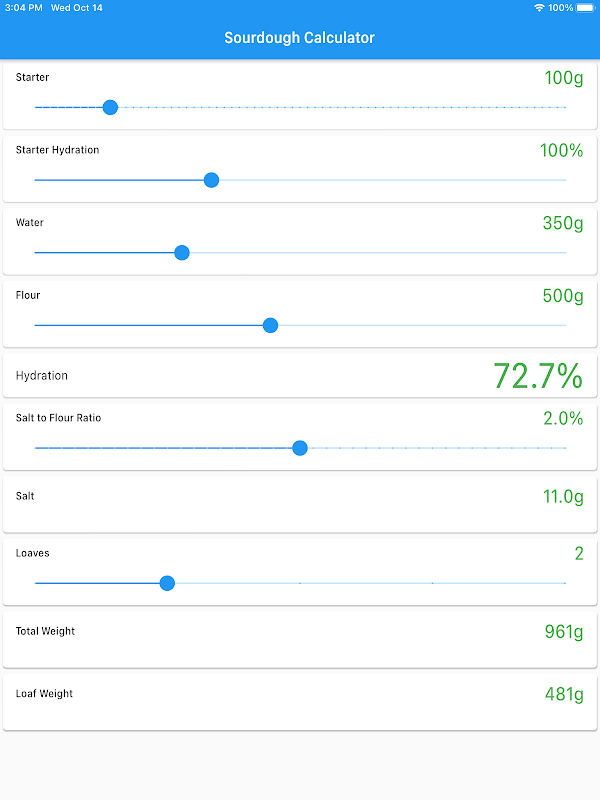Tap the battery icon in status bar

click(x=585, y=8)
